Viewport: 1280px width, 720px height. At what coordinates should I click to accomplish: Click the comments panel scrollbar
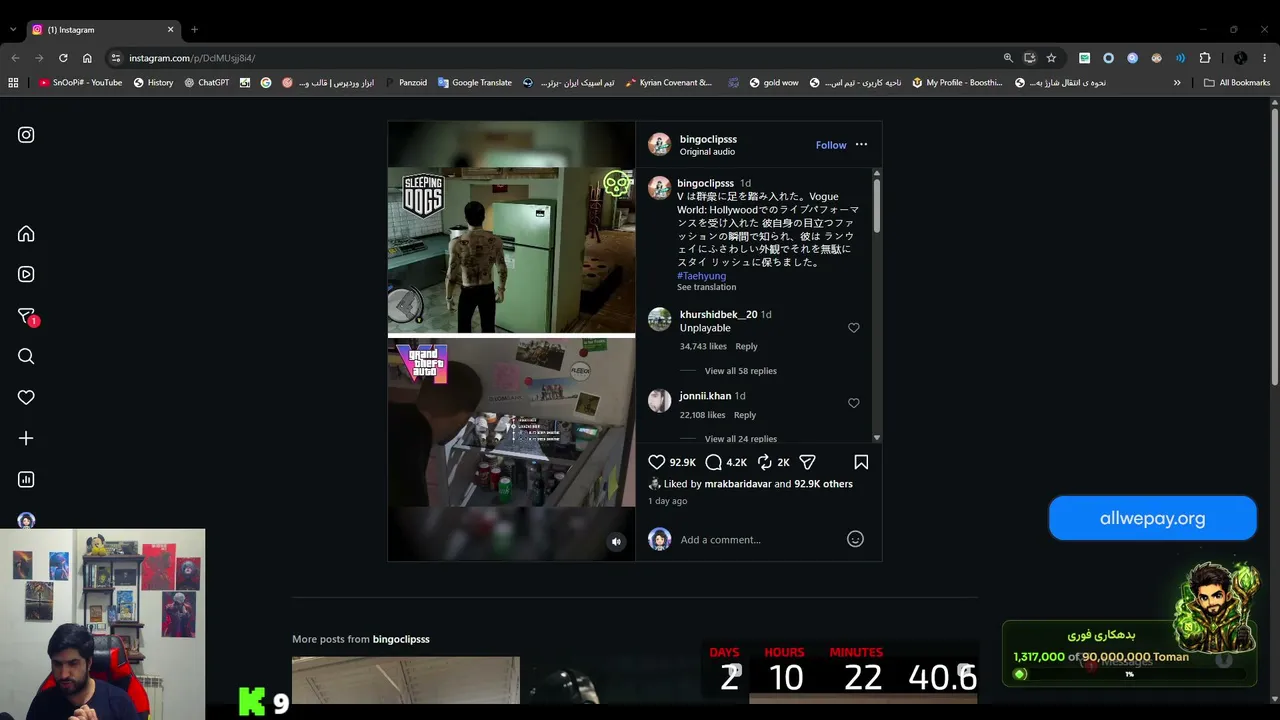point(877,205)
